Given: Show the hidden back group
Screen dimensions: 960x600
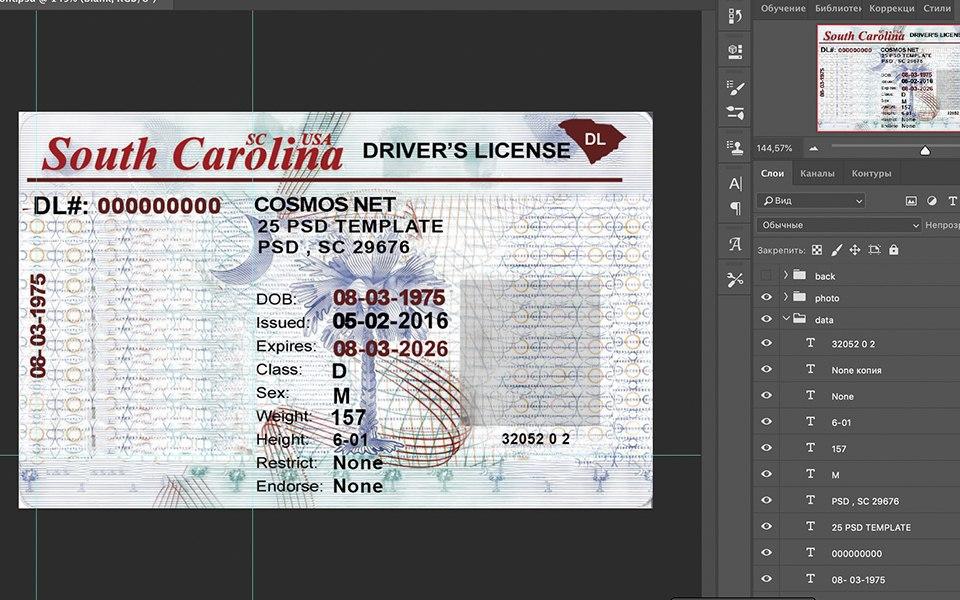Looking at the screenshot, I should point(767,276).
